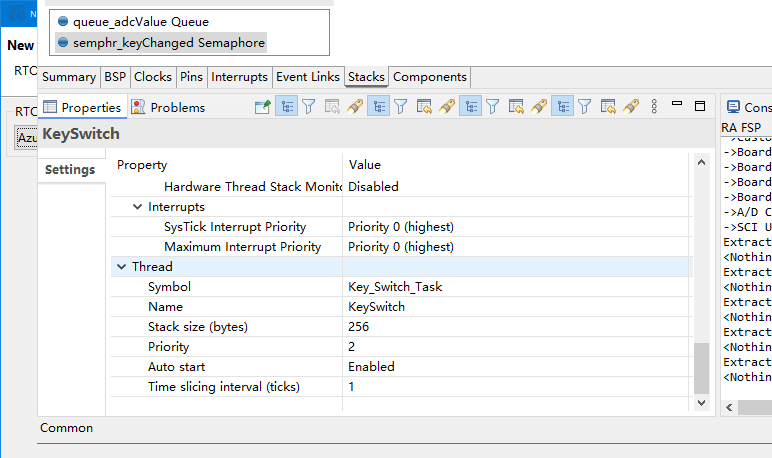Click the Properties tab icon

click(x=50, y=106)
